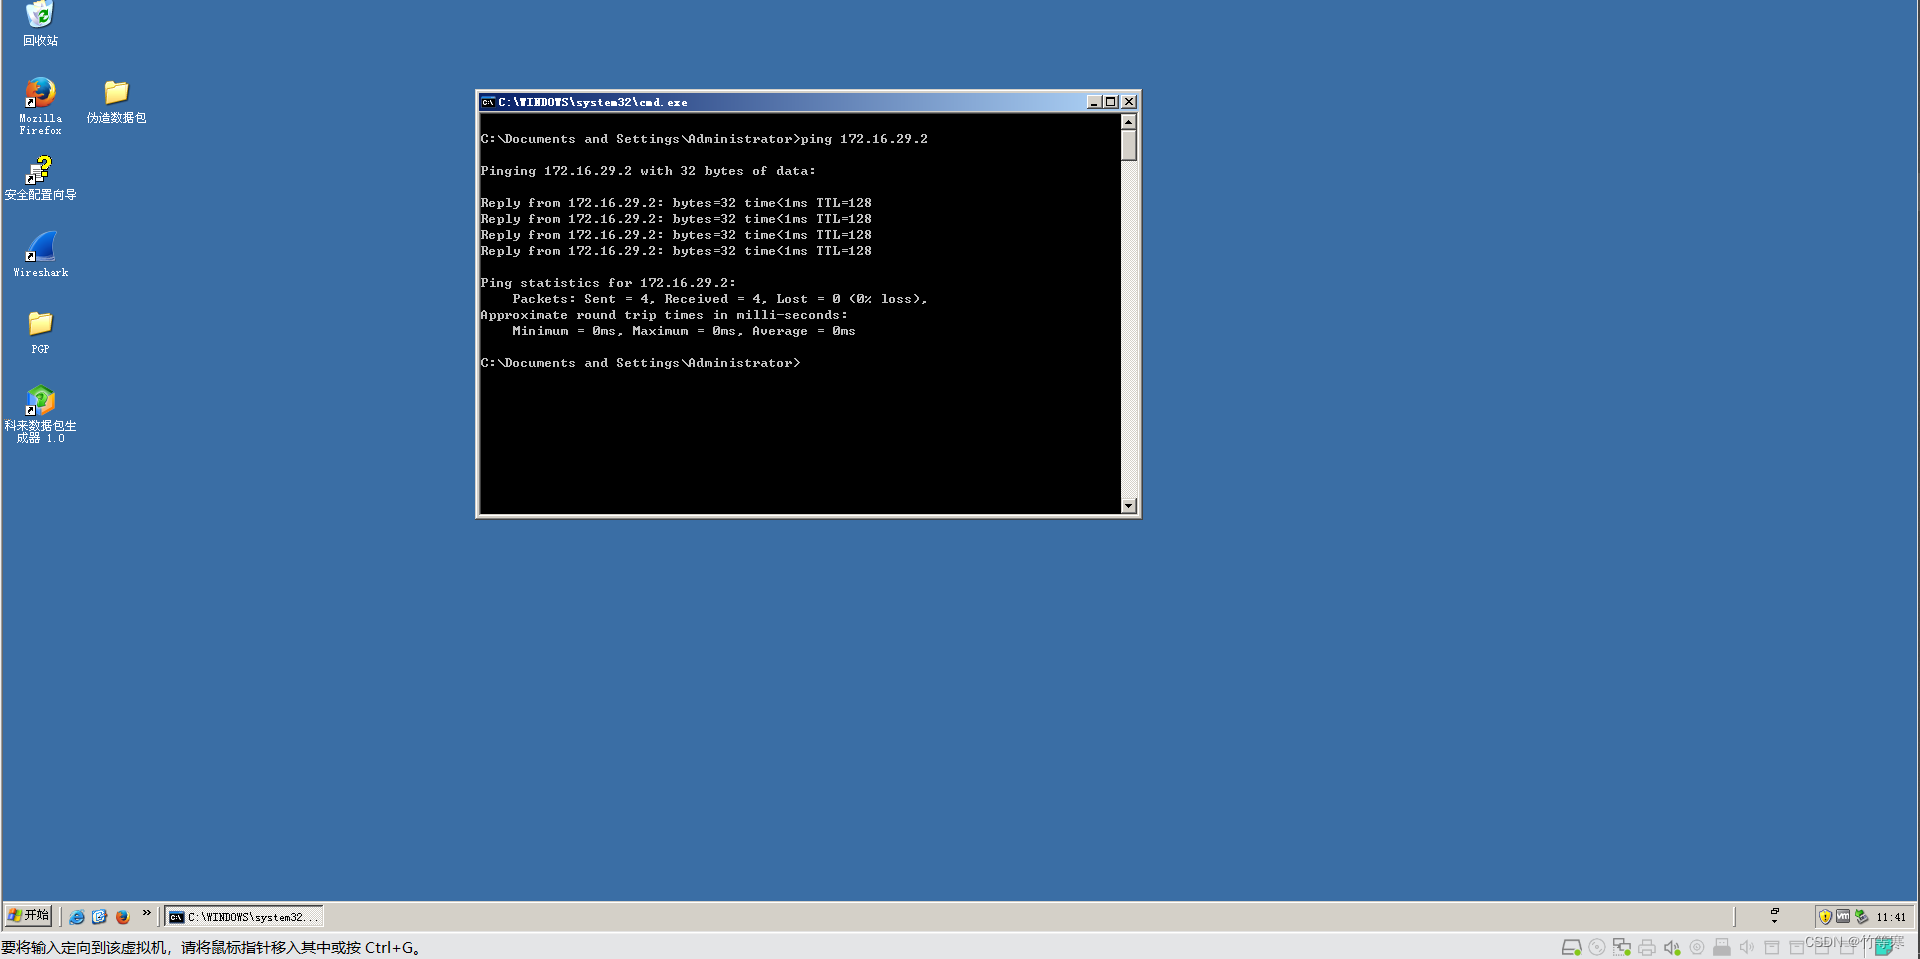
Task: Expand hidden Quick Launch items chevron
Action: click(146, 913)
